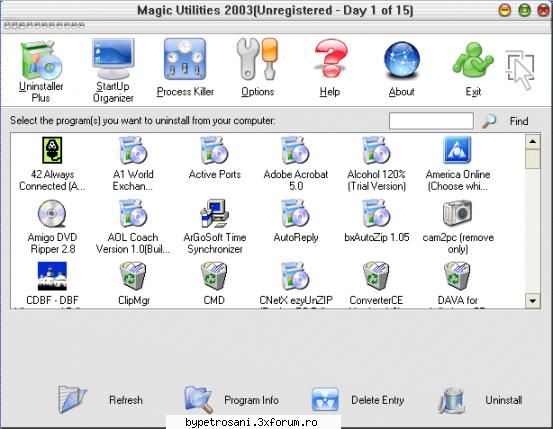
Task: Select the cam2pc (remove only) camera icon
Action: 457,213
